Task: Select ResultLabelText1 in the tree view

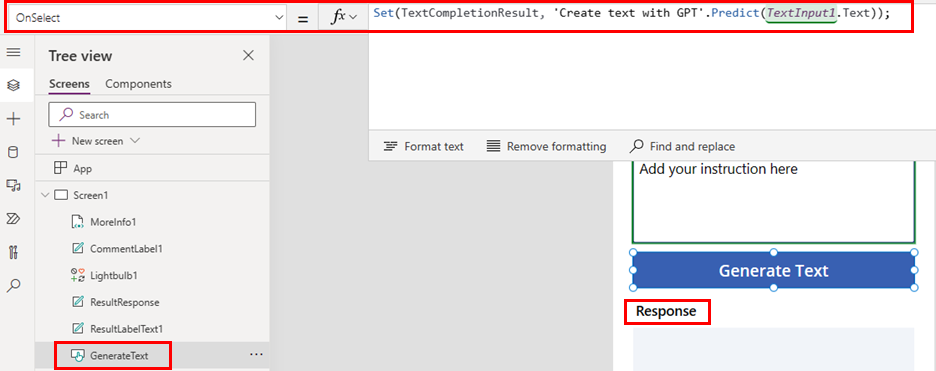Action: [x=127, y=329]
